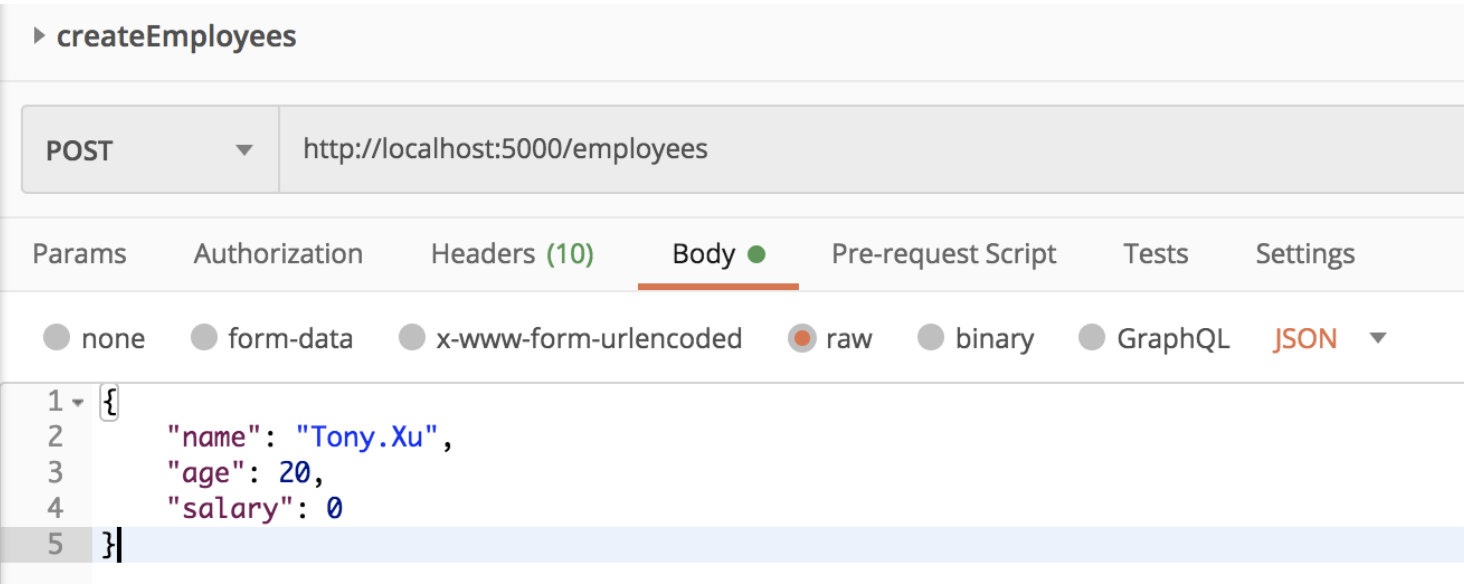Choose the form-data radio option
The image size is (1464, 584).
pyautogui.click(x=204, y=339)
